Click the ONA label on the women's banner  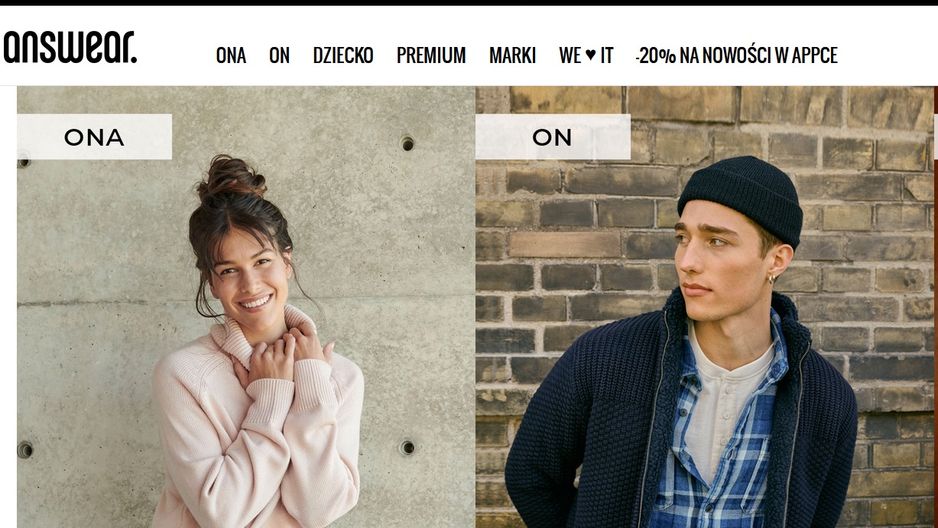pyautogui.click(x=95, y=137)
